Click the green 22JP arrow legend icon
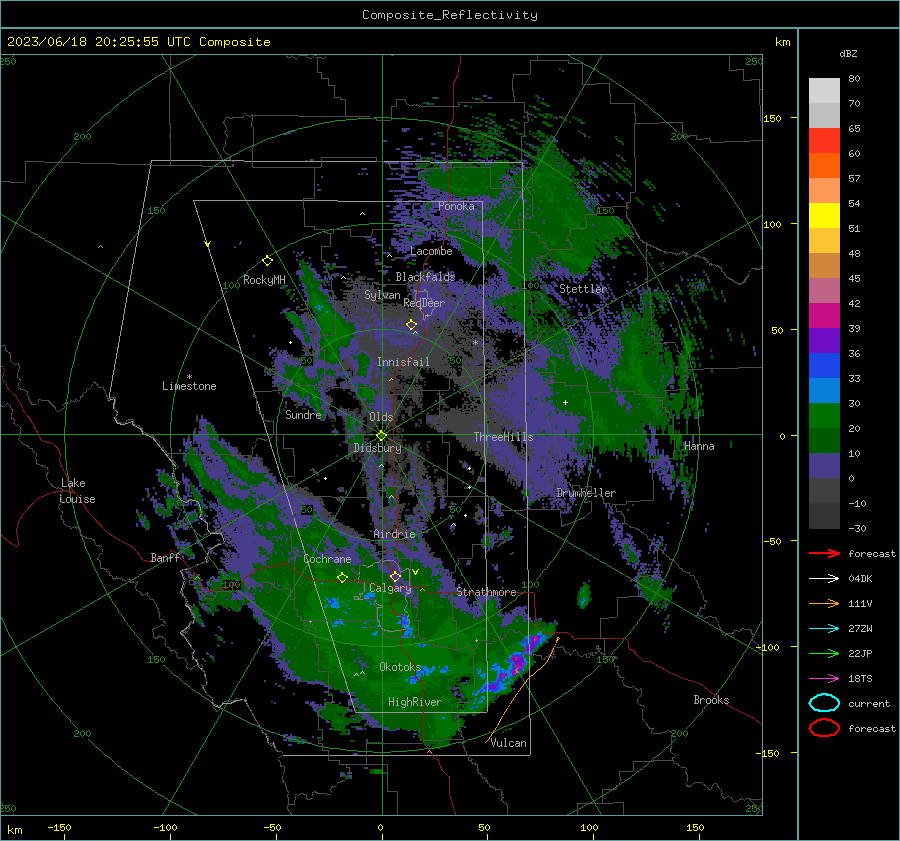 pos(824,653)
